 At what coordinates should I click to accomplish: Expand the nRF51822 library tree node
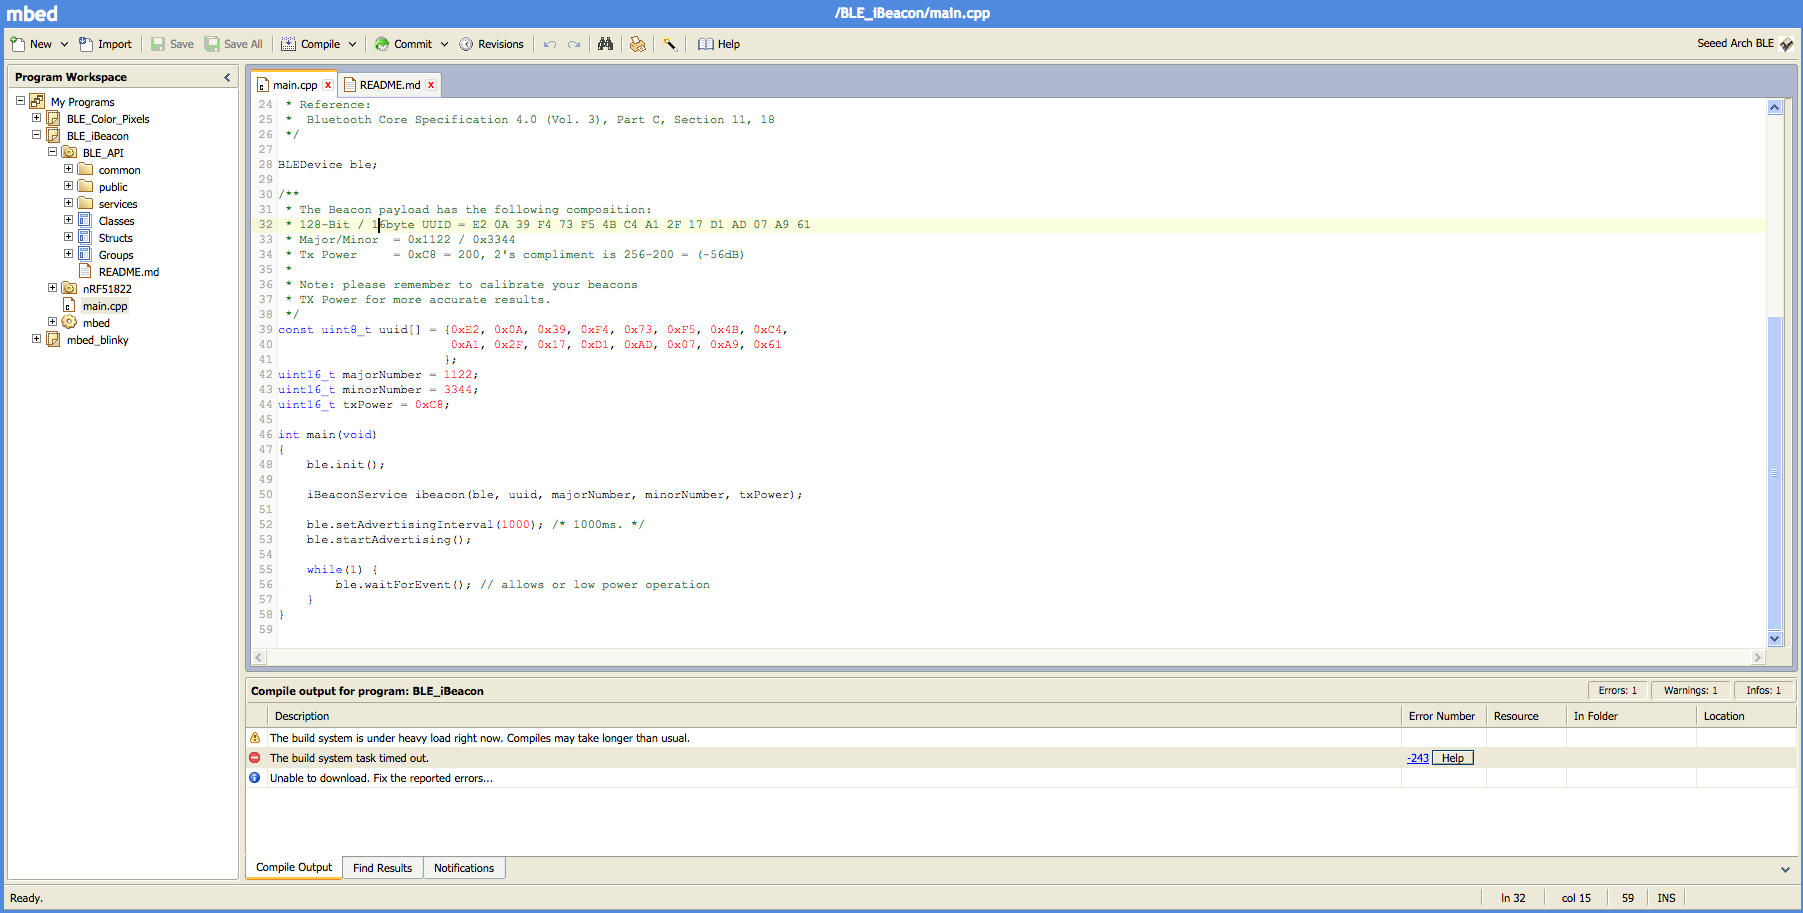[x=53, y=288]
